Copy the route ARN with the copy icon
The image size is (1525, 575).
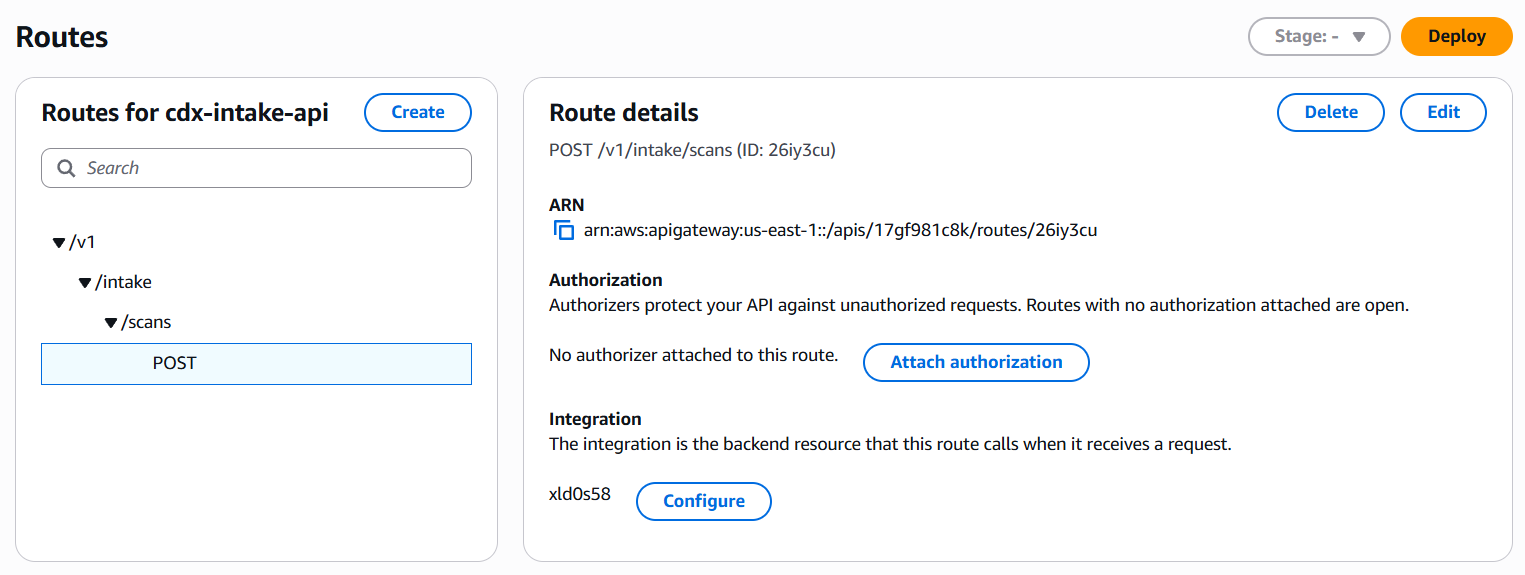point(564,231)
